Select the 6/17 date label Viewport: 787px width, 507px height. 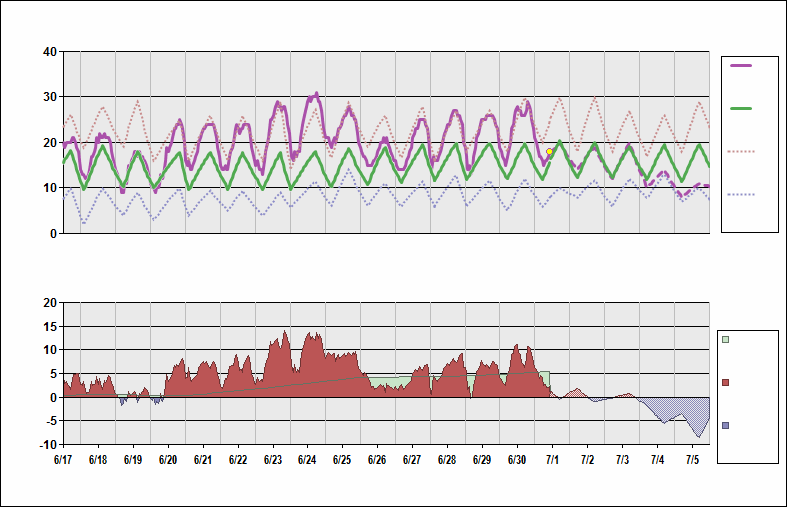[x=62, y=460]
